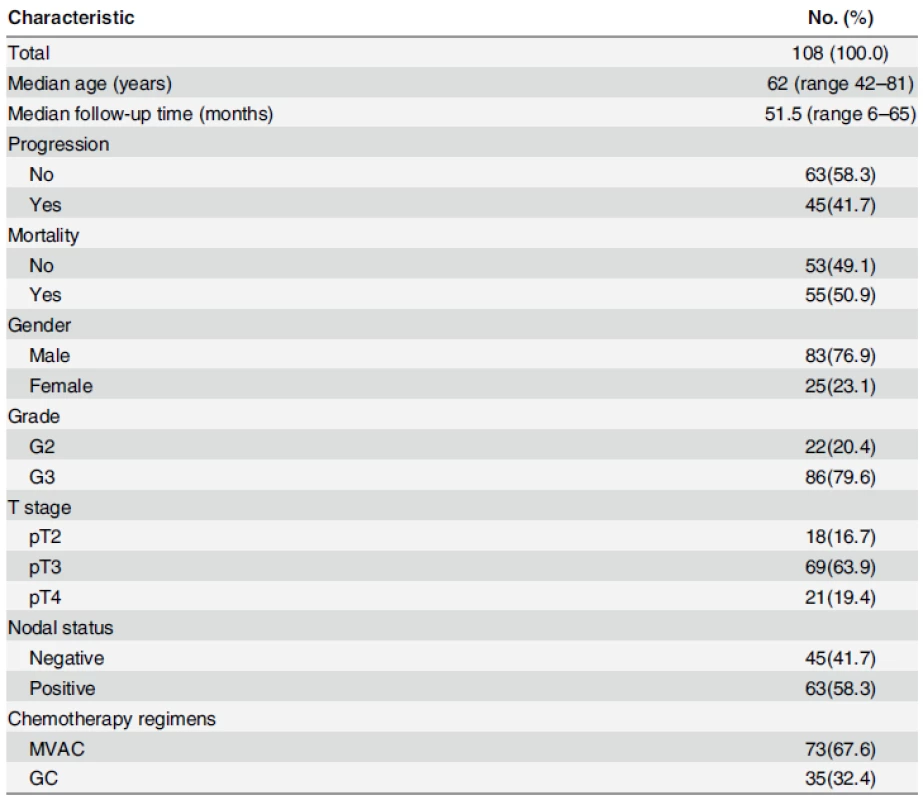Viewport: 923px width, 800px height.
Task: Select the G3 row label
Action: [x=42, y=476]
